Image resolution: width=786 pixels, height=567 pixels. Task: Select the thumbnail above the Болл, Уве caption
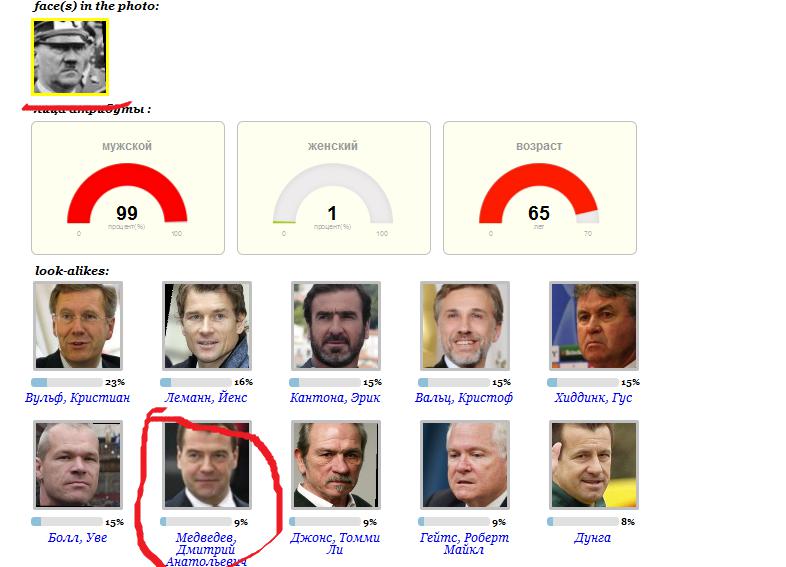click(x=78, y=465)
